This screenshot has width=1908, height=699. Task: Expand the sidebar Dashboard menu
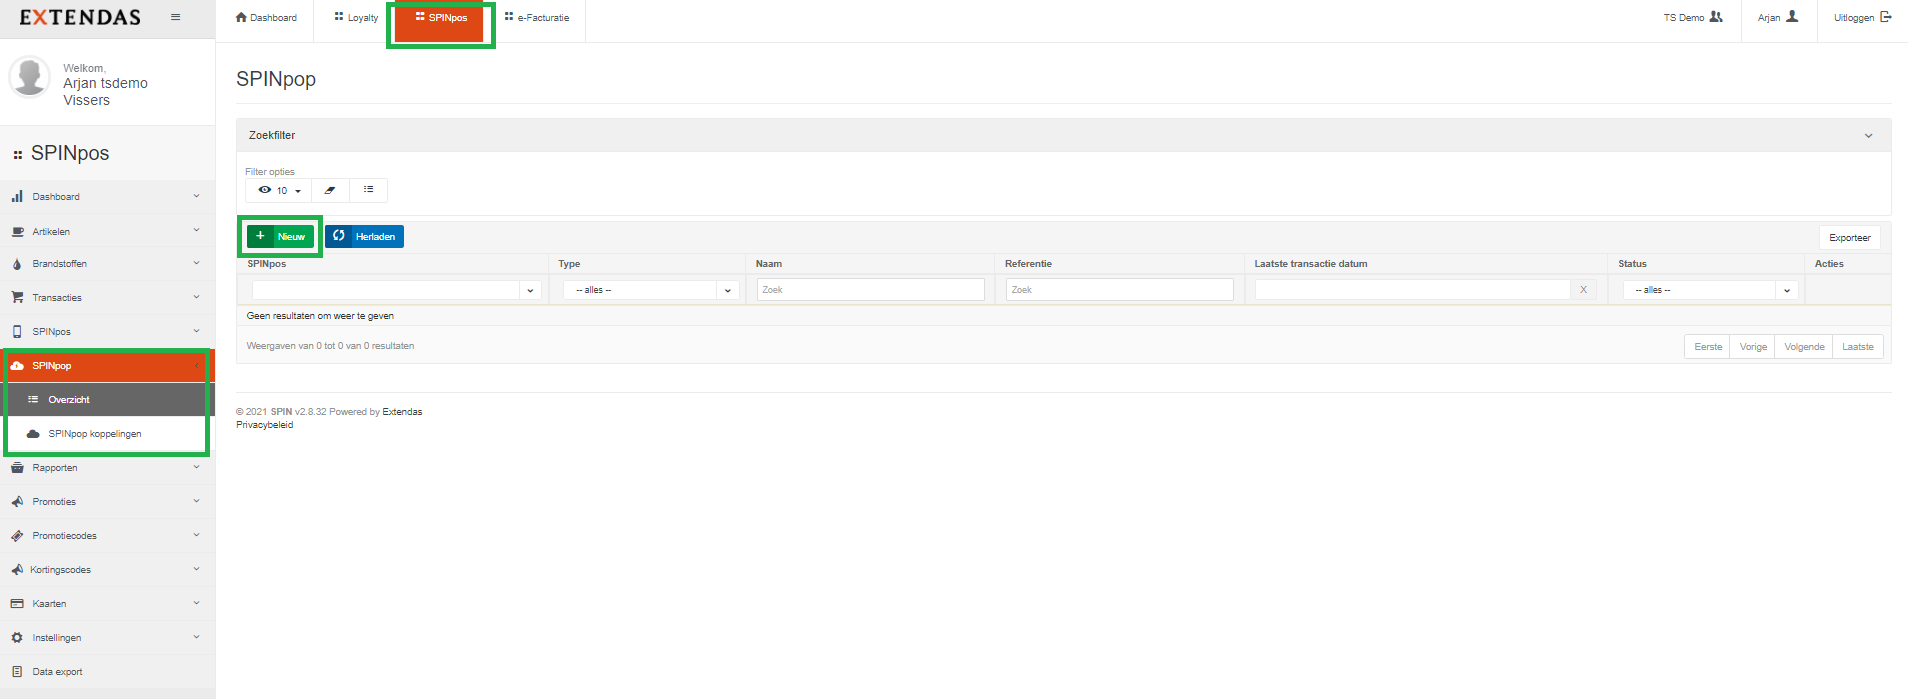[x=107, y=197]
